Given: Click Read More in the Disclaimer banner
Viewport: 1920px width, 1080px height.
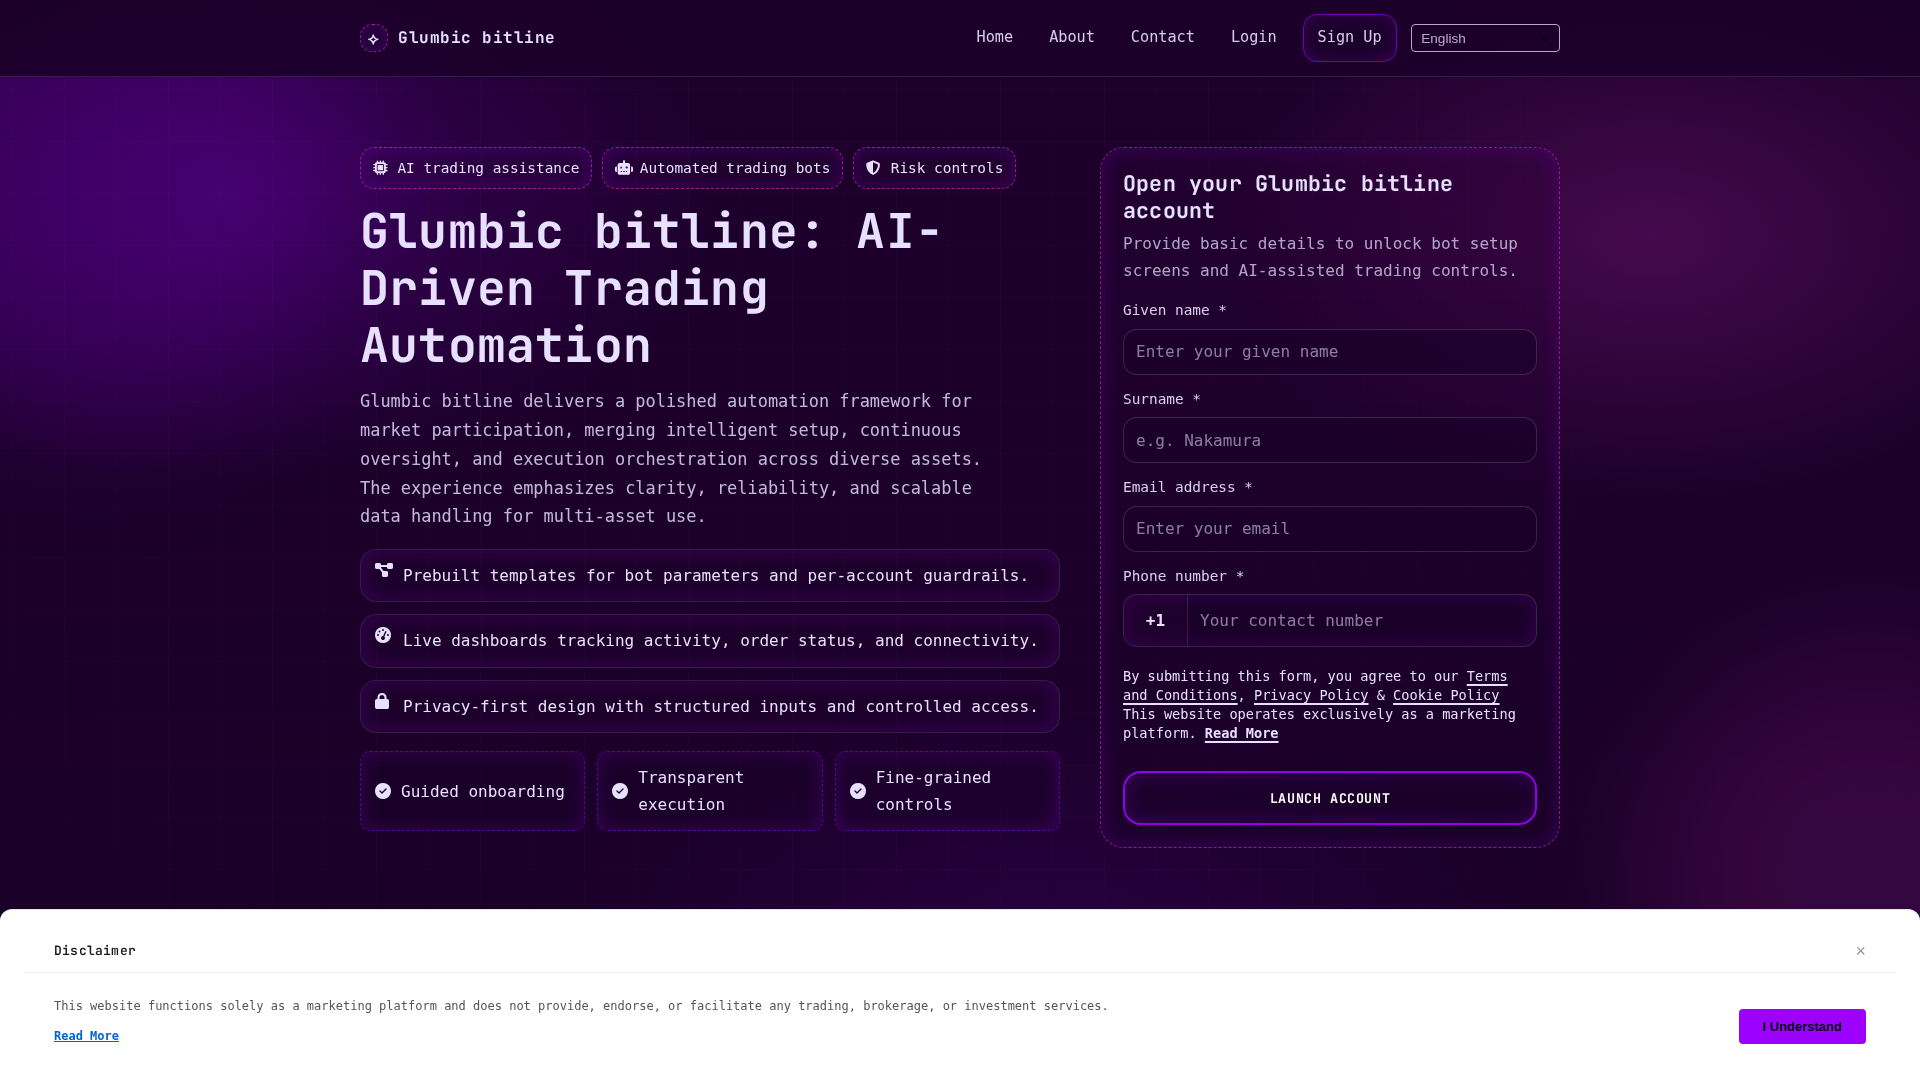Looking at the screenshot, I should (x=86, y=1036).
